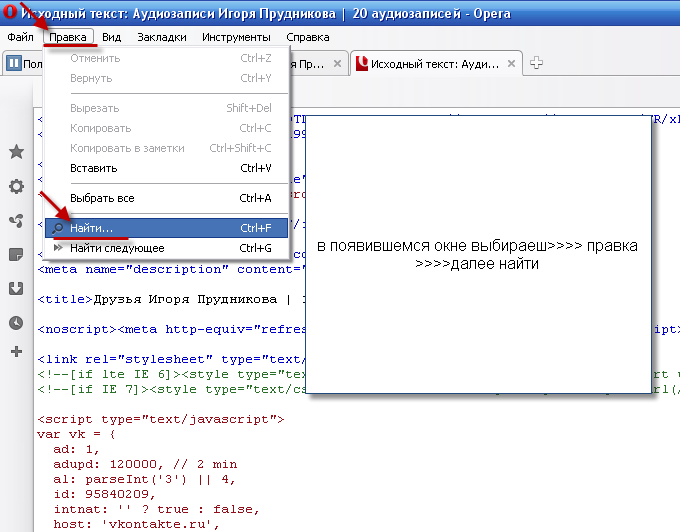Choose Найти... in the Правка menu
680x532 pixels.
166,228
